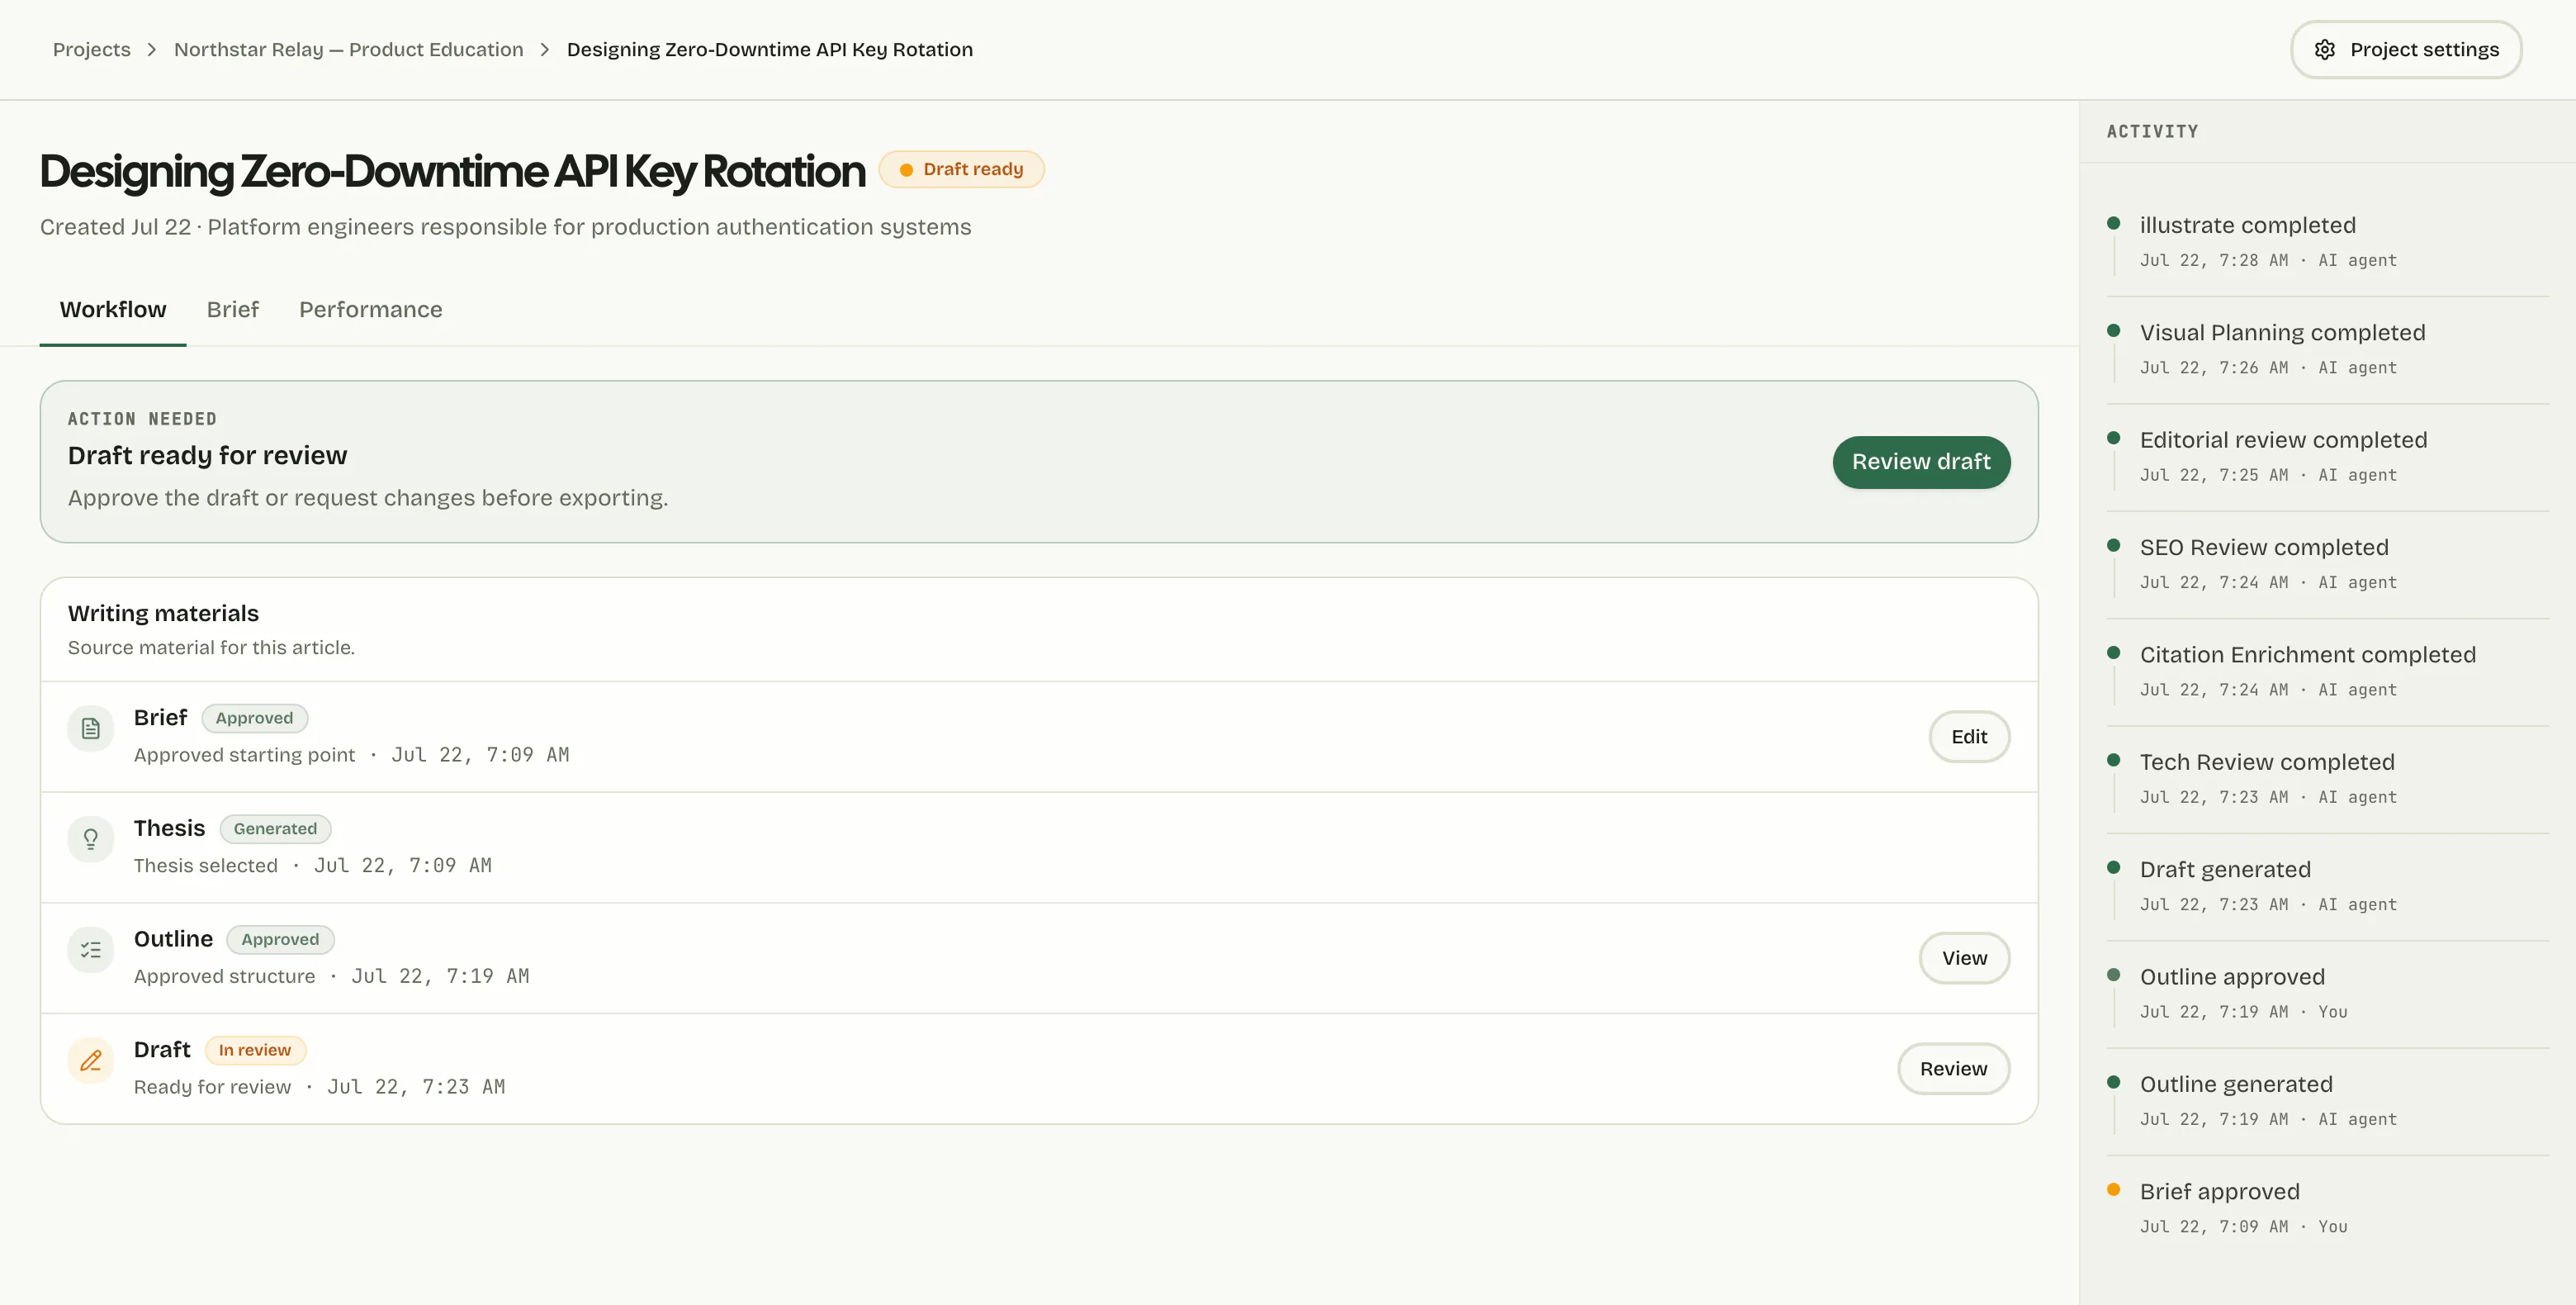Click the Draft ready for review heading
The width and height of the screenshot is (2576, 1305).
point(208,456)
